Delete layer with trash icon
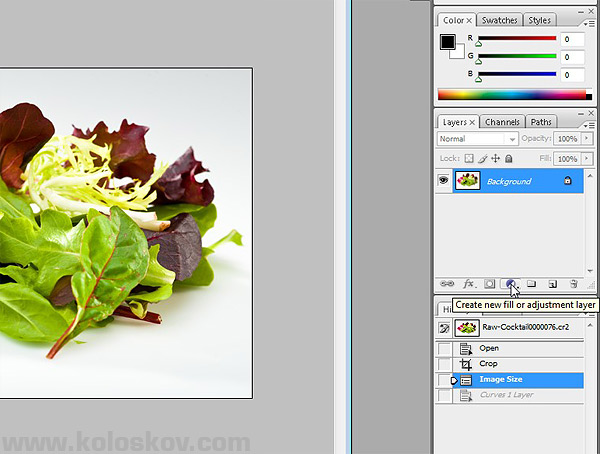This screenshot has height=454, width=600. (x=574, y=284)
